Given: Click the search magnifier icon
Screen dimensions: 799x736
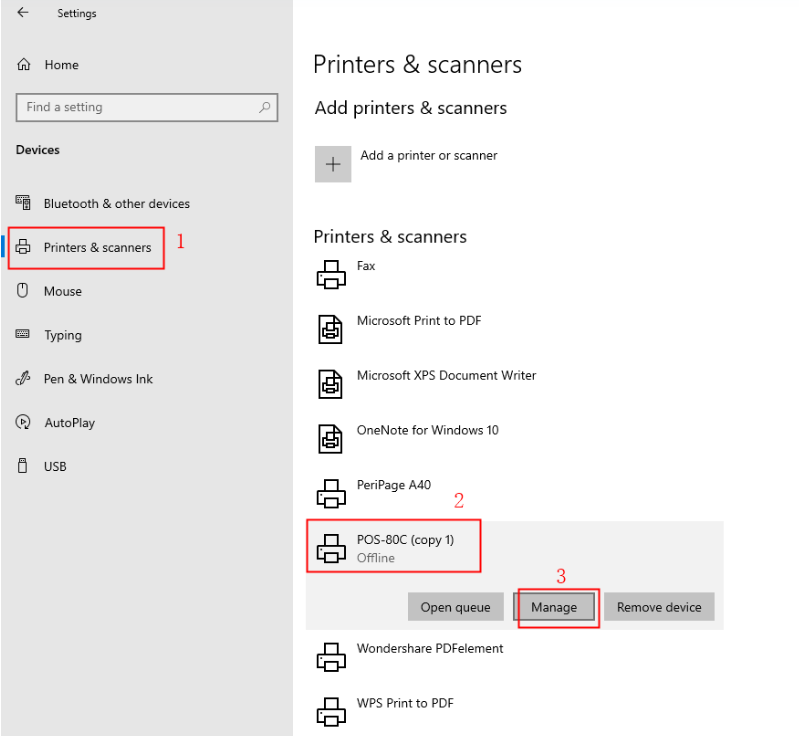Looking at the screenshot, I should pos(264,107).
